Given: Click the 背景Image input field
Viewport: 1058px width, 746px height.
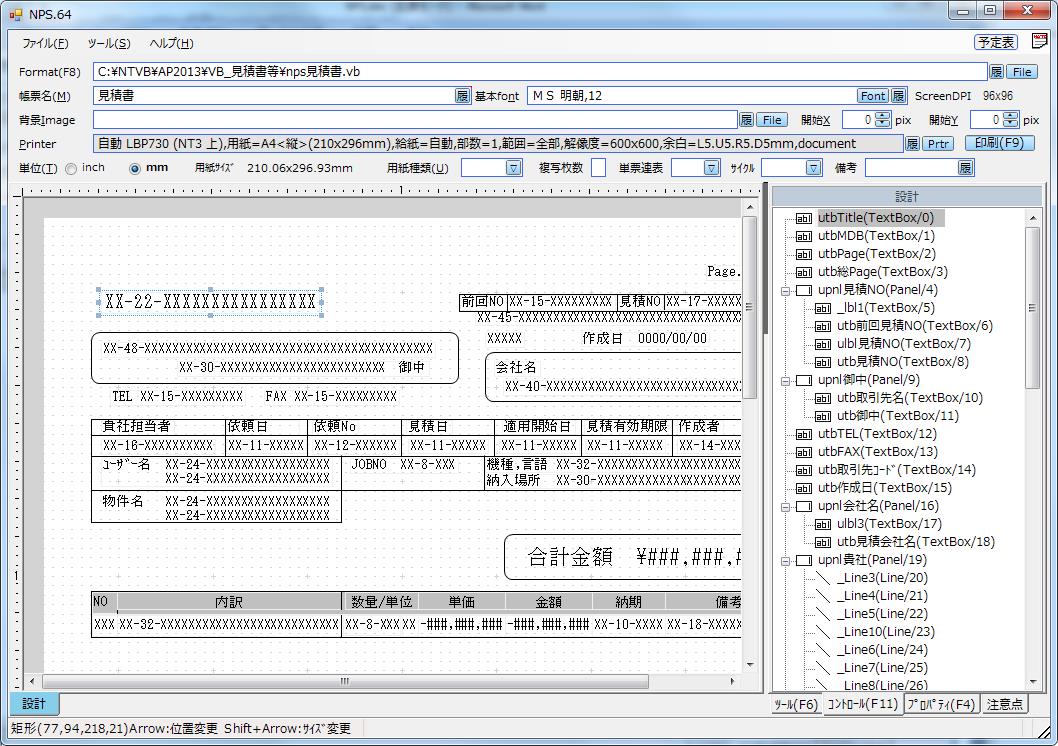Looking at the screenshot, I should [414, 120].
